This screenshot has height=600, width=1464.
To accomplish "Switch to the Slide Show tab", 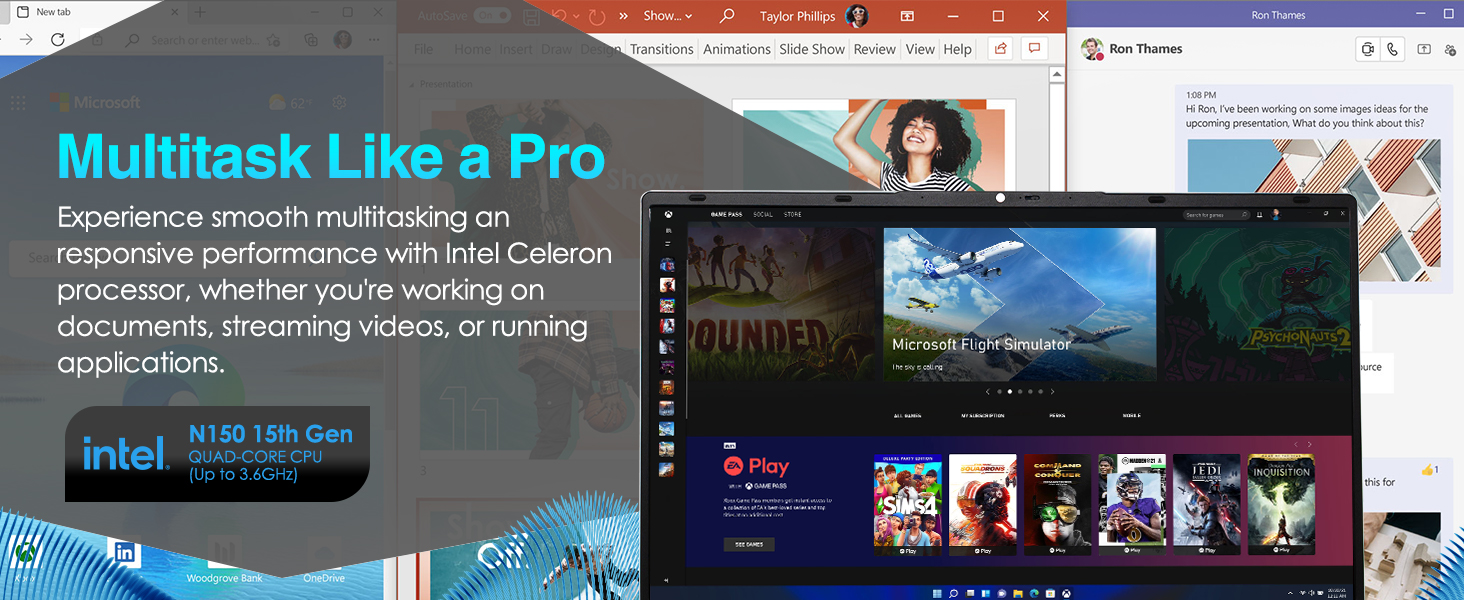I will pos(812,49).
